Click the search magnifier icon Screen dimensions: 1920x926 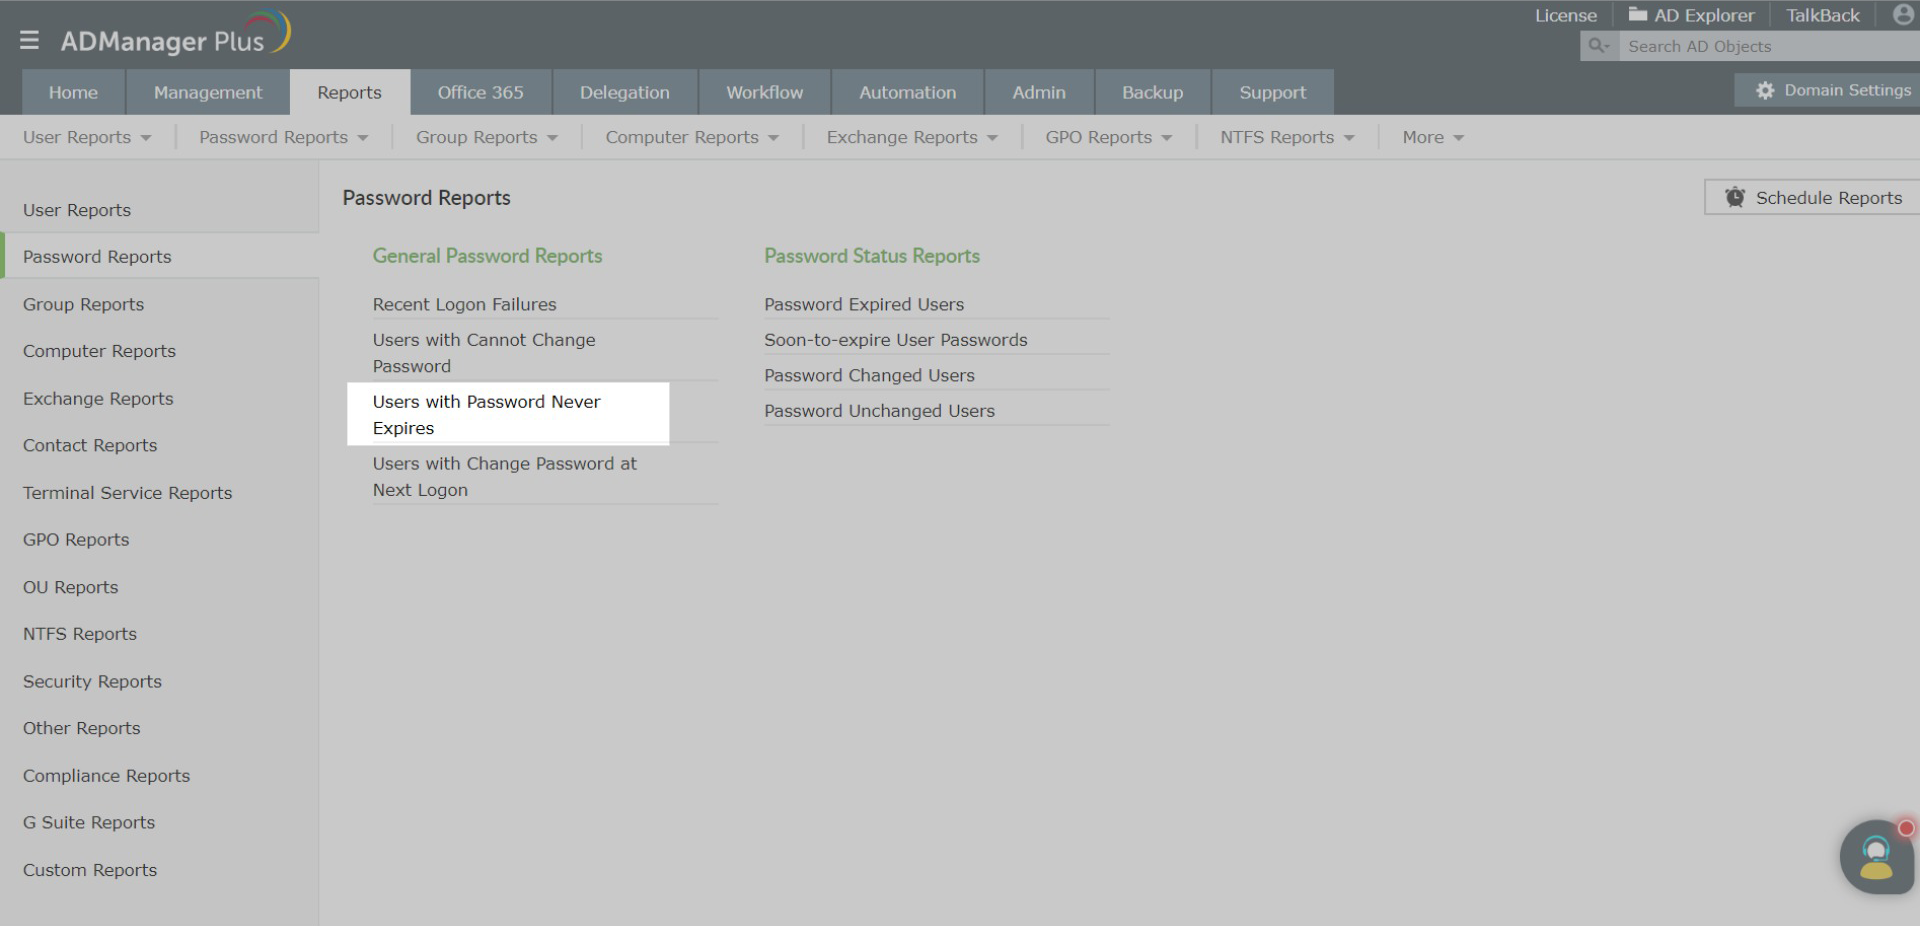[x=1599, y=46]
